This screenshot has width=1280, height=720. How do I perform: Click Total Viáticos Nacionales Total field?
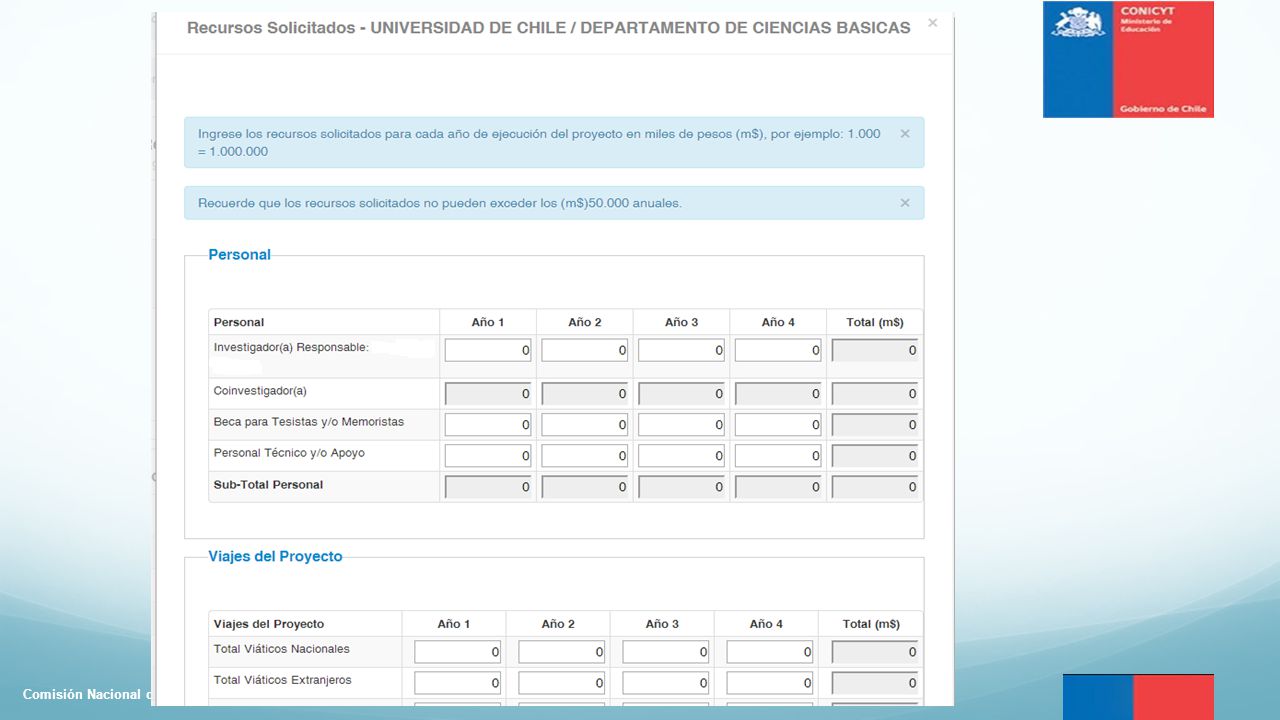875,652
